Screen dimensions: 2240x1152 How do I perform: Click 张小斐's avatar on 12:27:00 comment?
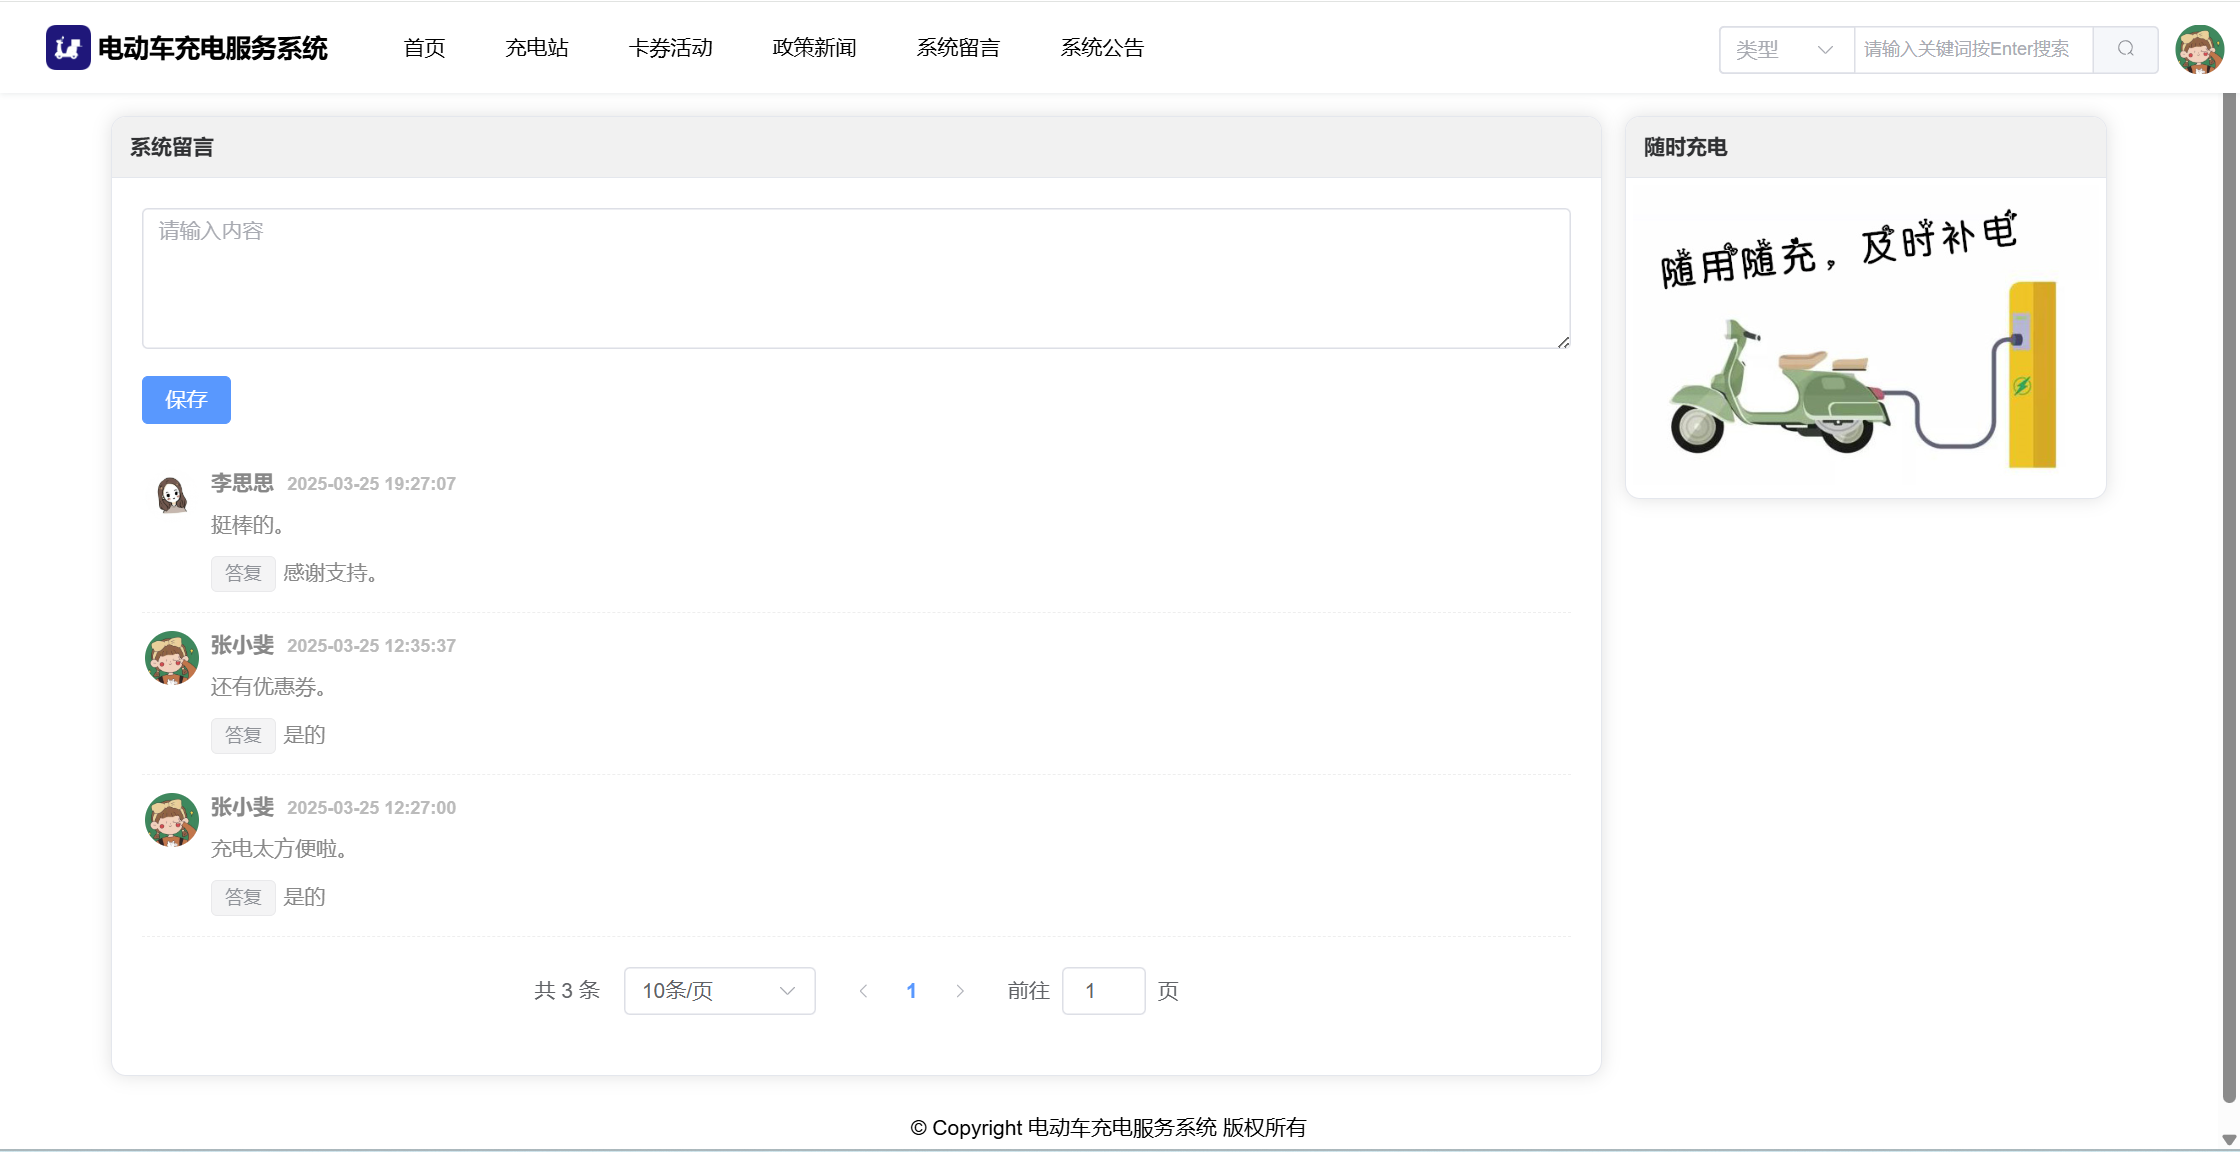(172, 819)
